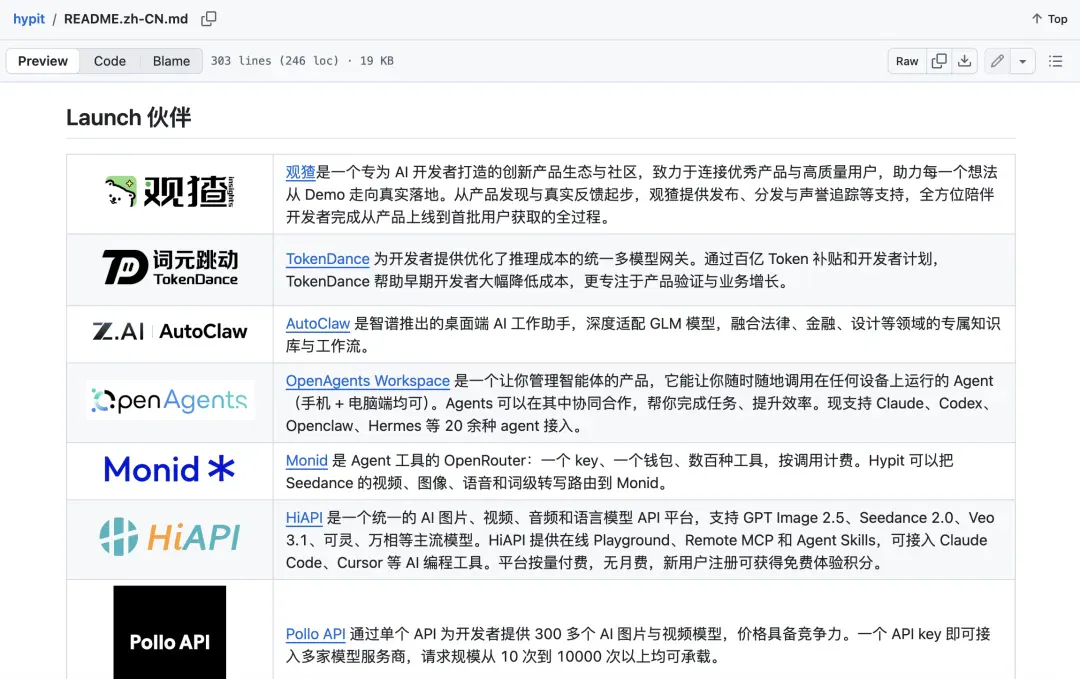
Task: Copy raw file contents icon
Action: 939,61
